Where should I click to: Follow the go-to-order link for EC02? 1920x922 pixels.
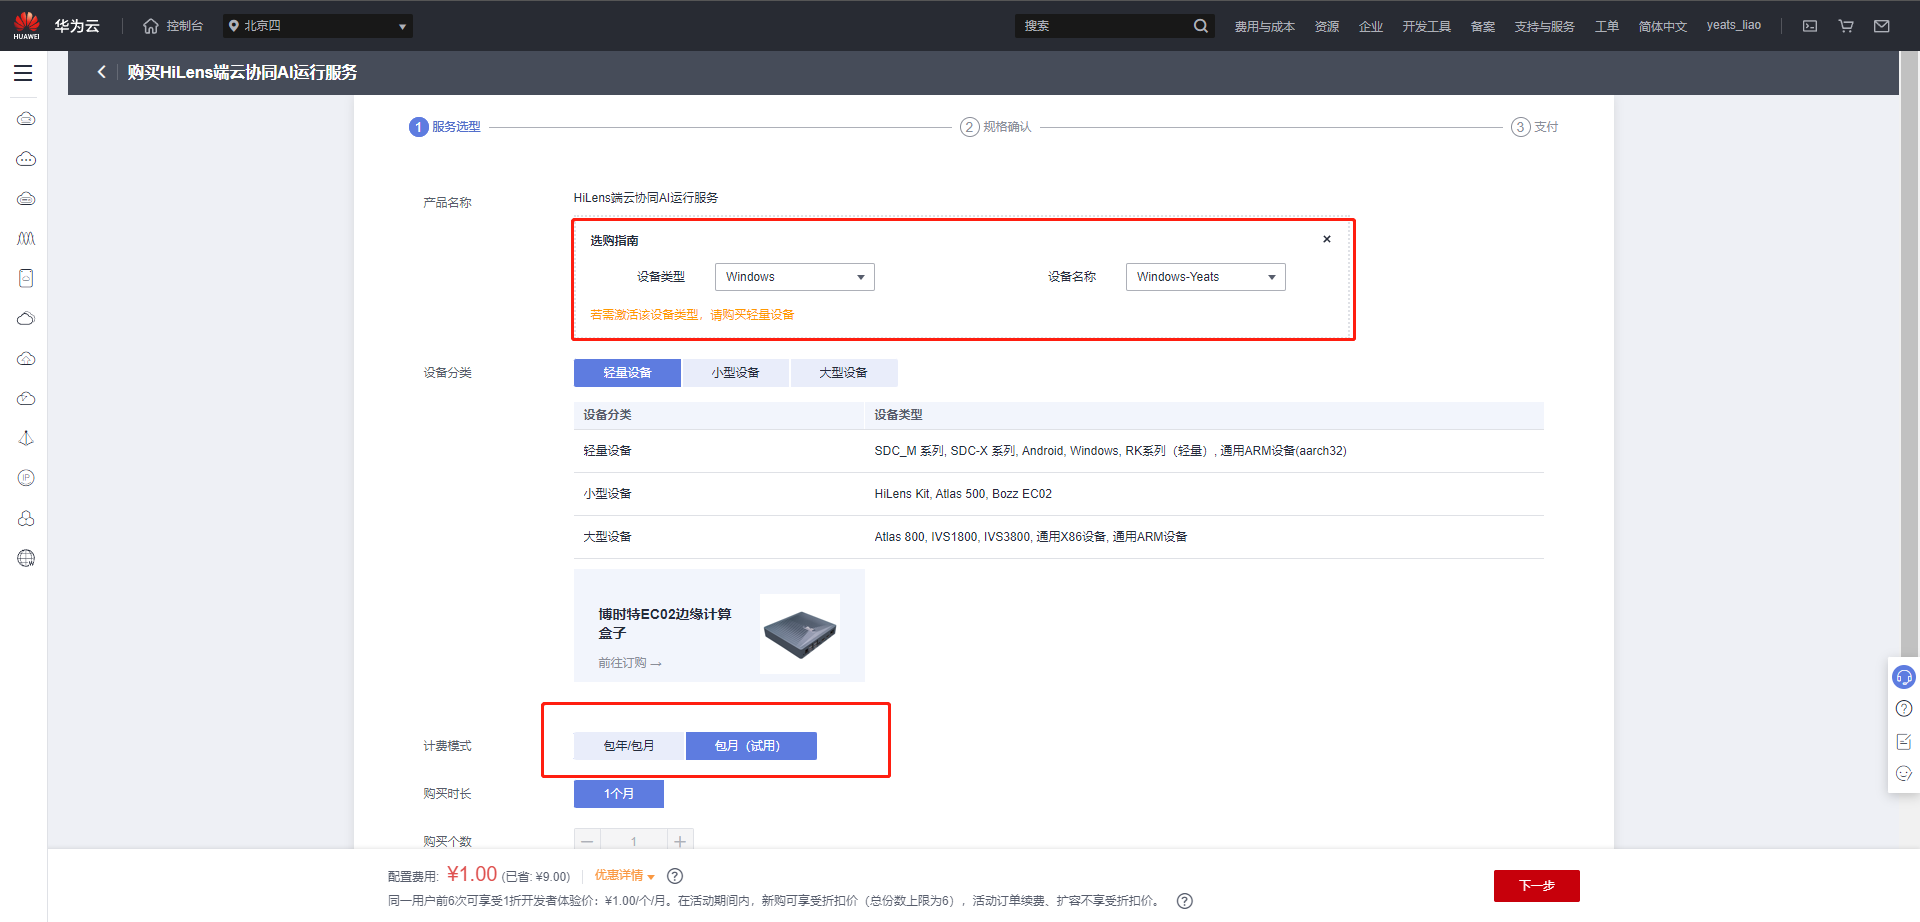click(x=630, y=663)
